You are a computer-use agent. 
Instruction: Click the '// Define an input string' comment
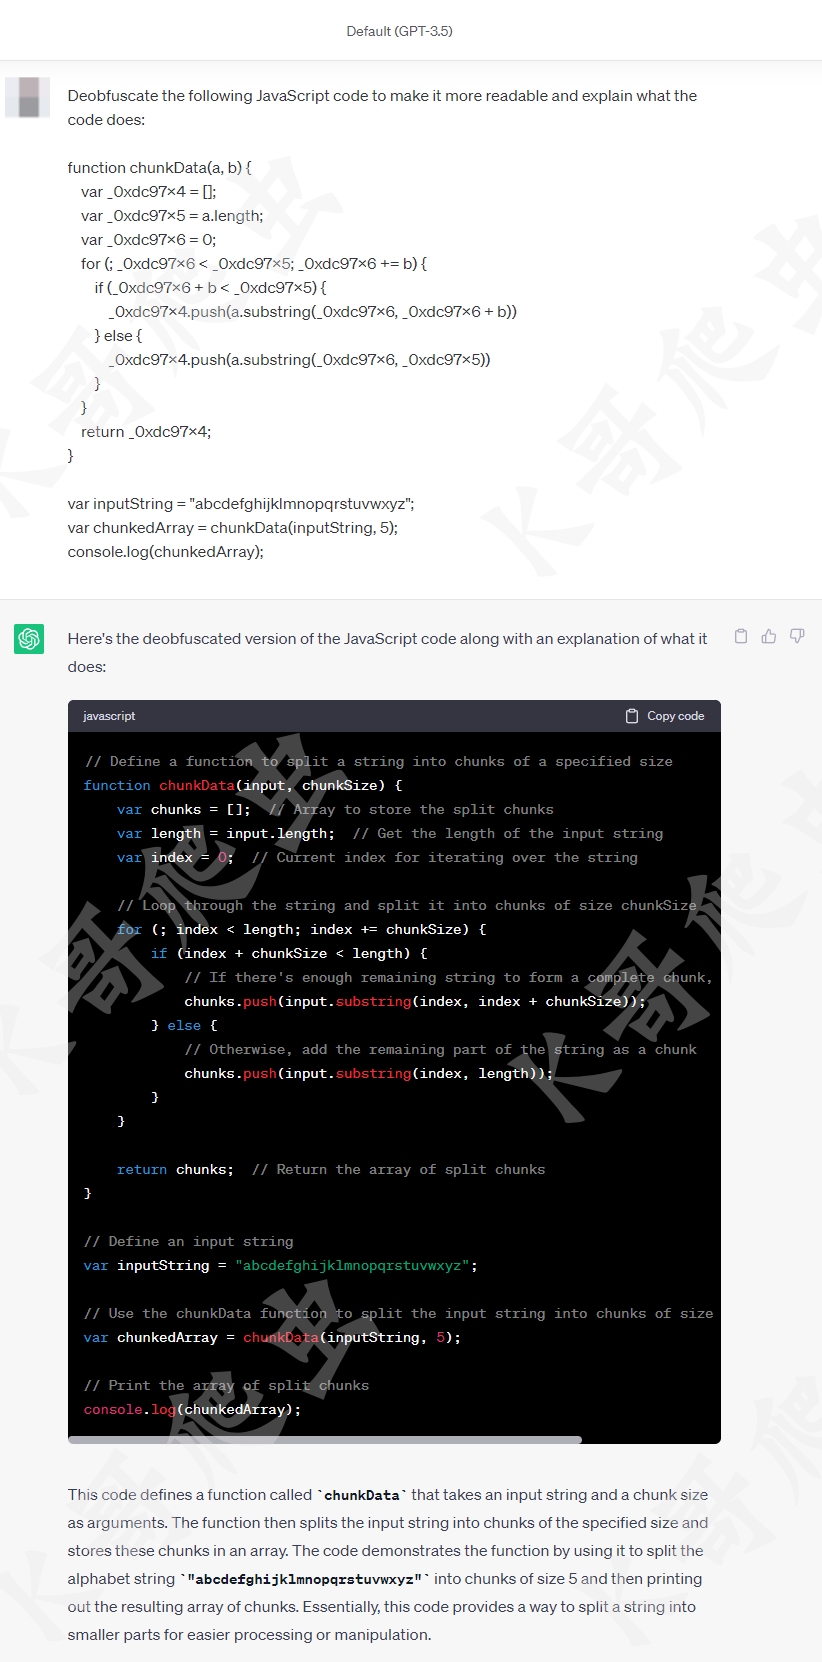pyautogui.click(x=189, y=1241)
